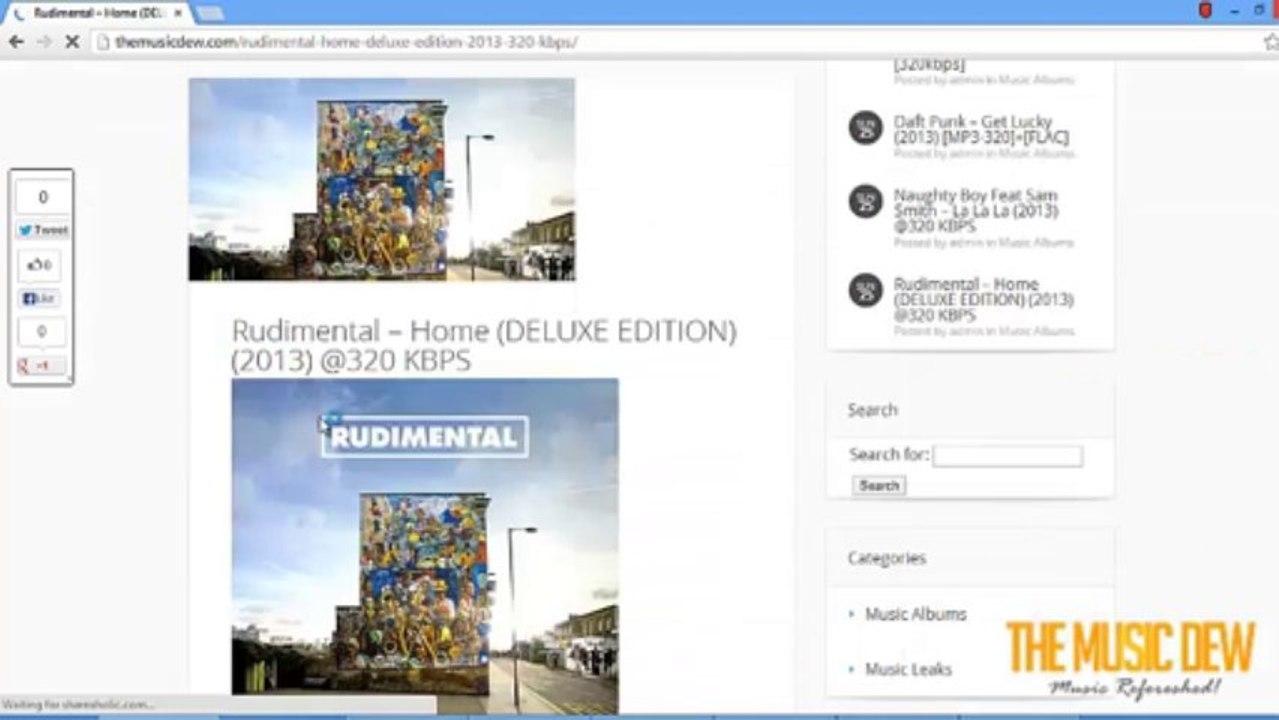
Task: Open the top Rudimental album thumbnail
Action: (381, 180)
